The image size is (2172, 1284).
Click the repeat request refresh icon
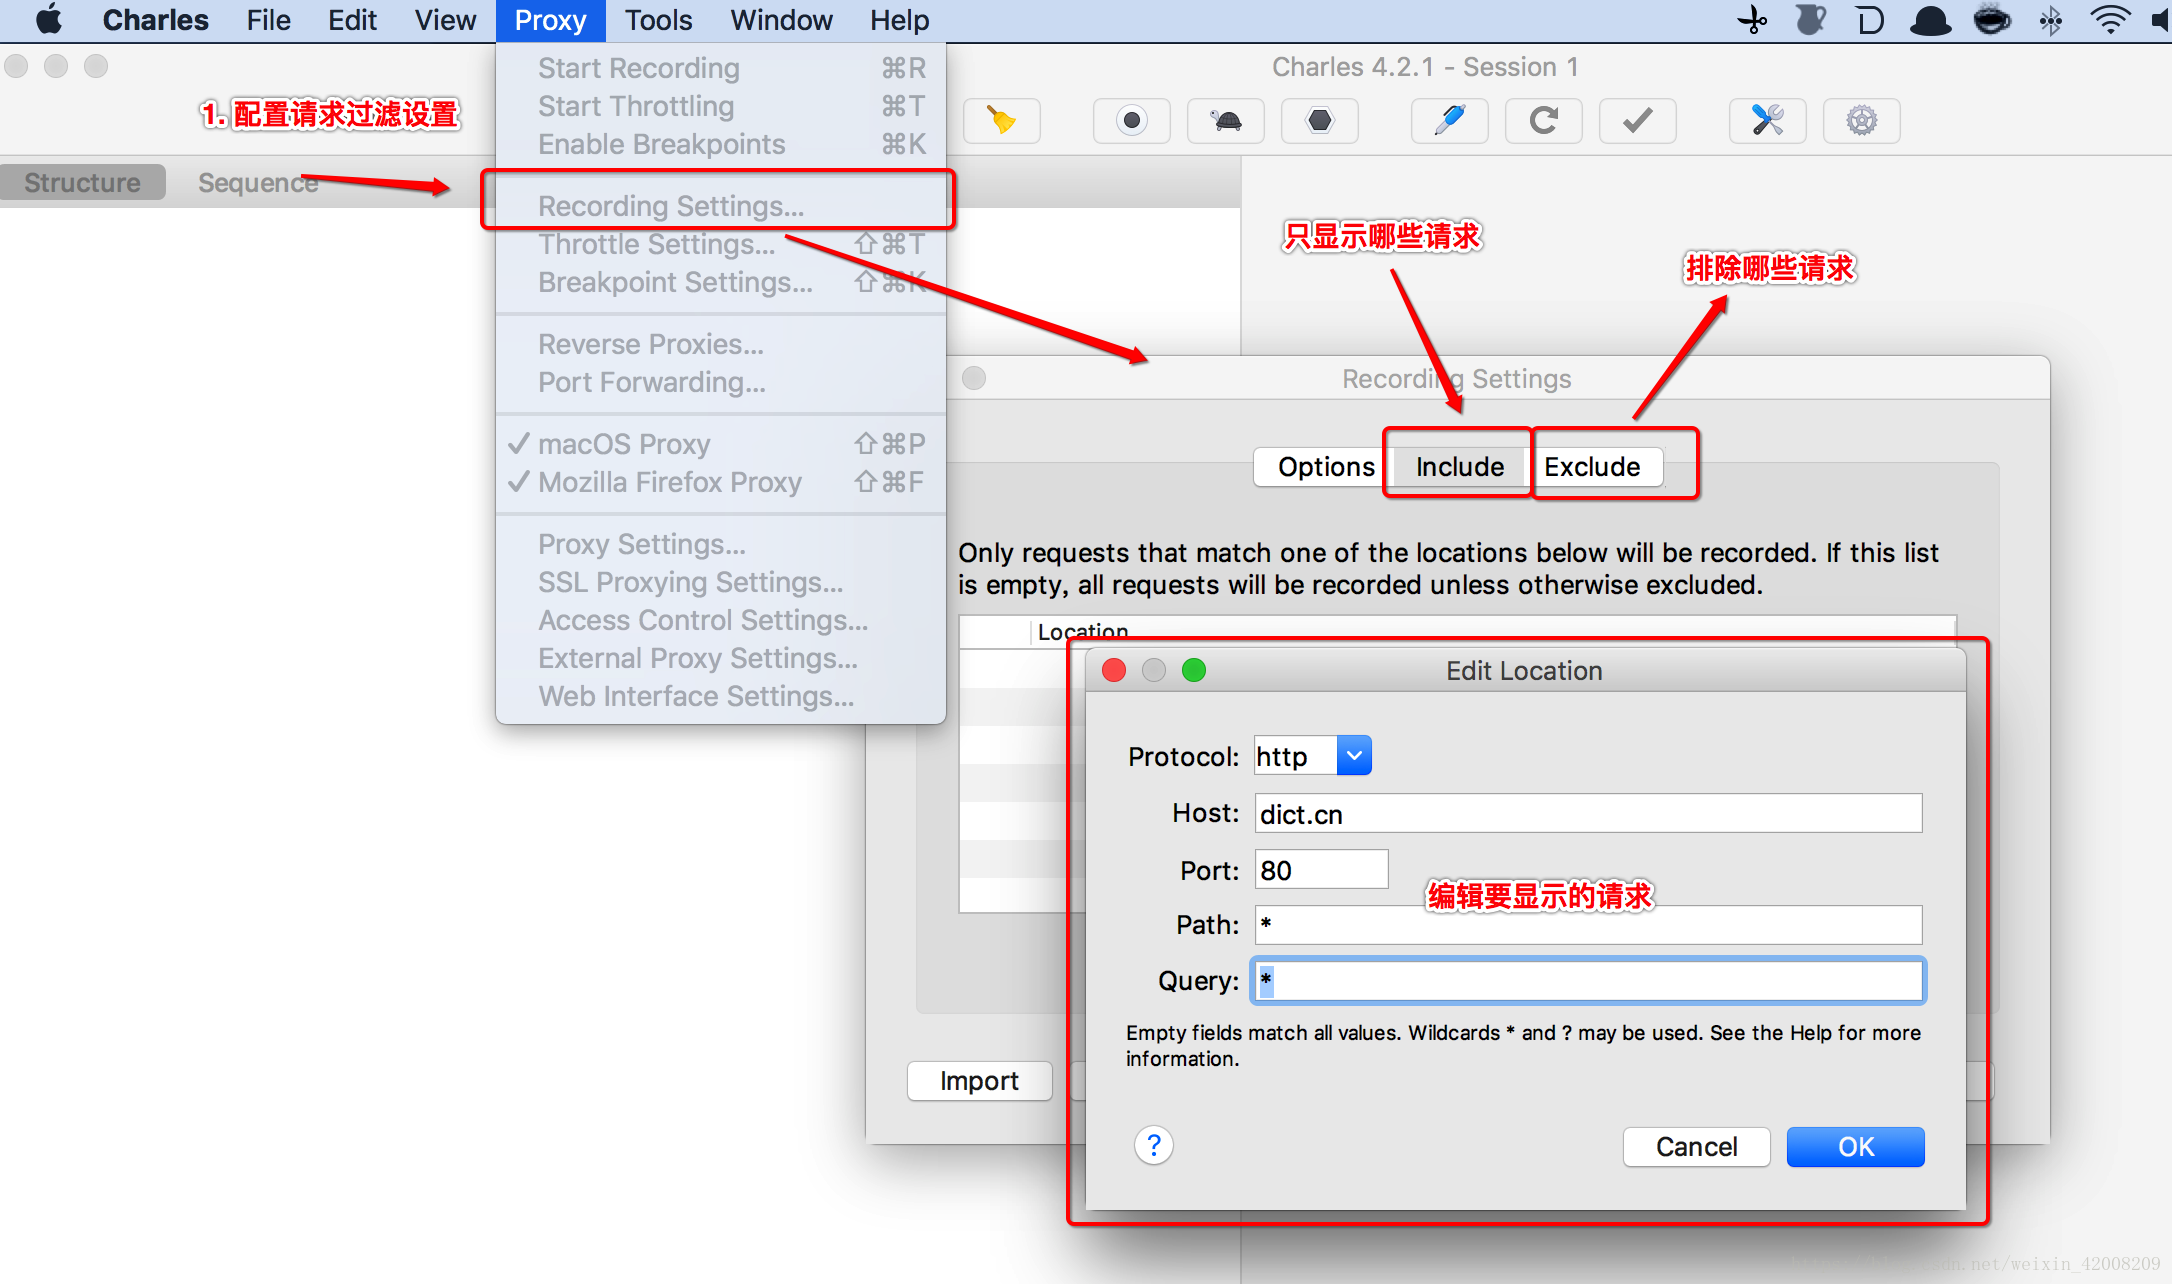pyautogui.click(x=1543, y=121)
